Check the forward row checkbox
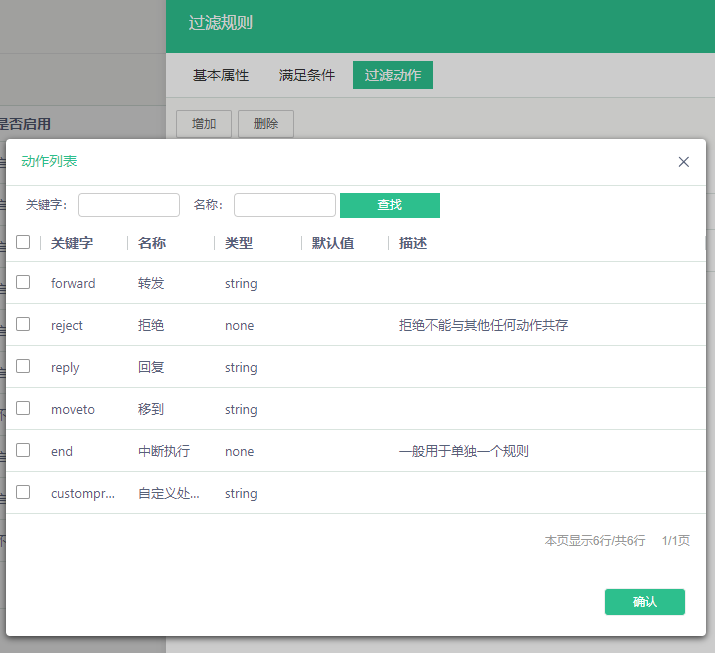The width and height of the screenshot is (715, 653). (23, 282)
